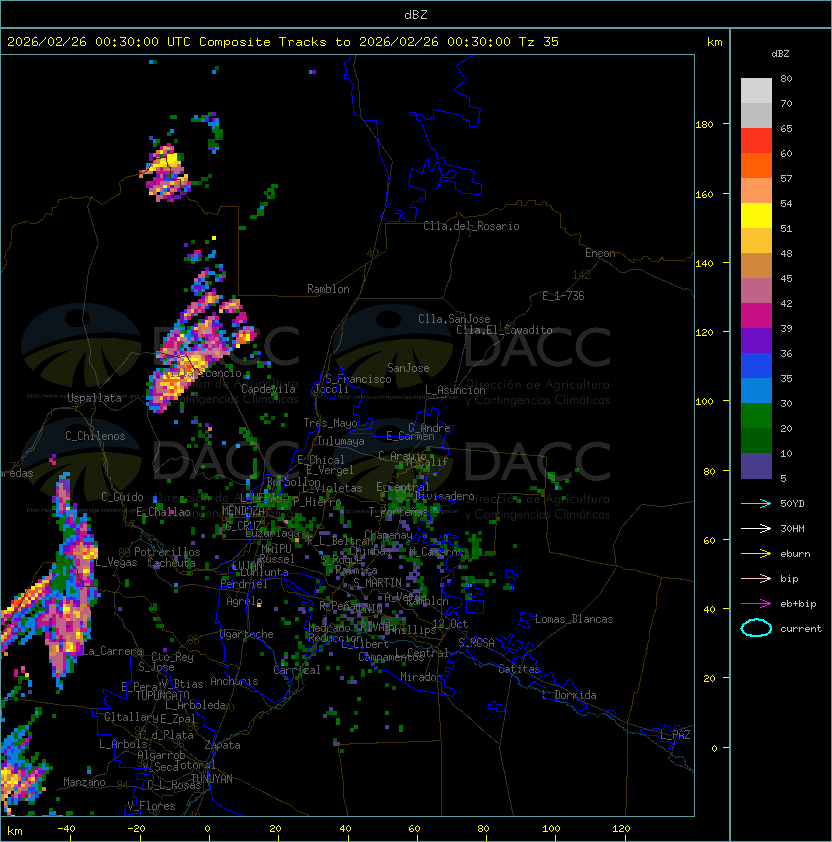This screenshot has height=842, width=832.
Task: Click the '100' tick on vertical km axis
Action: click(704, 402)
